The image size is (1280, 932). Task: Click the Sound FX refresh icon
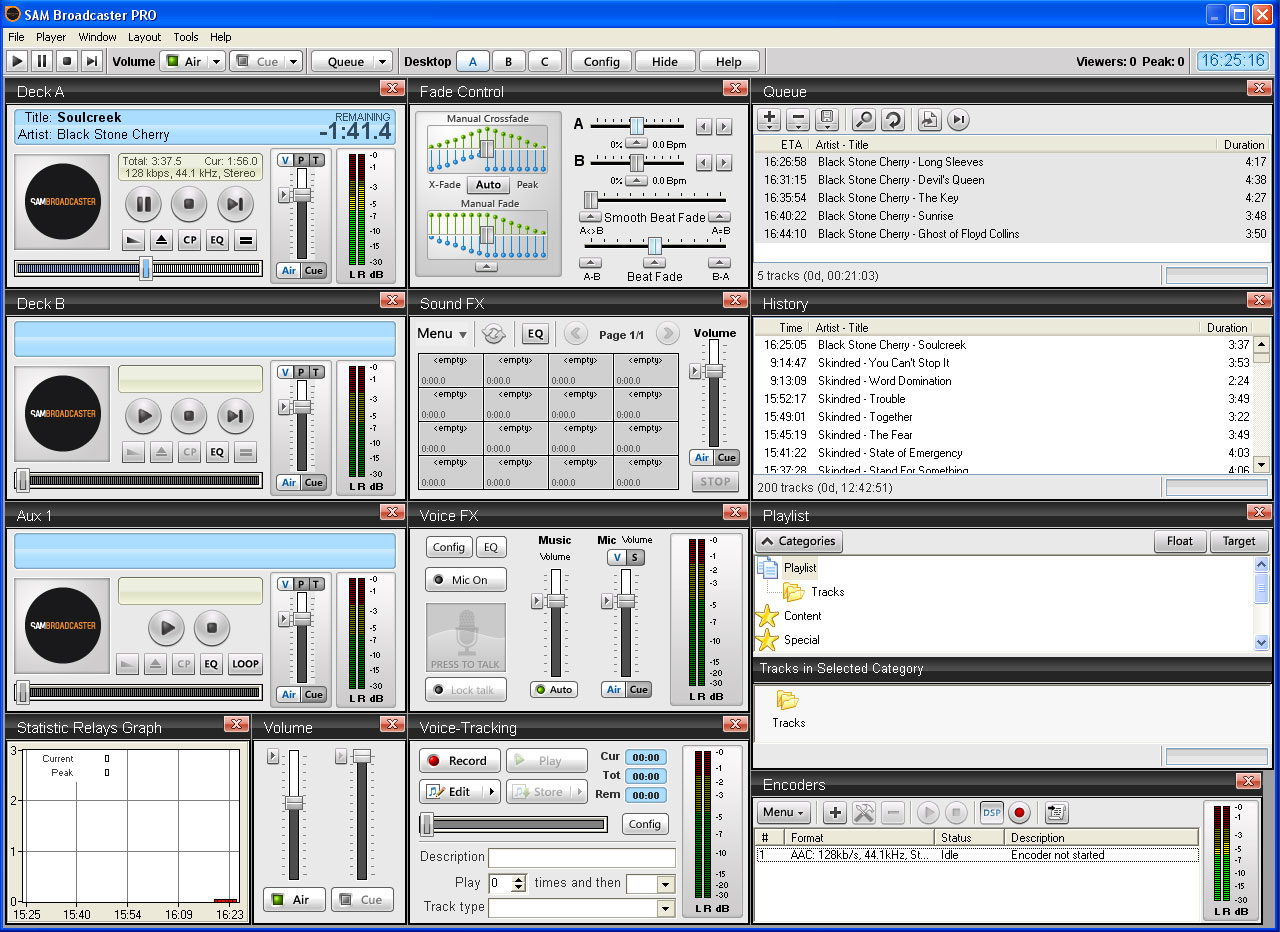(493, 334)
